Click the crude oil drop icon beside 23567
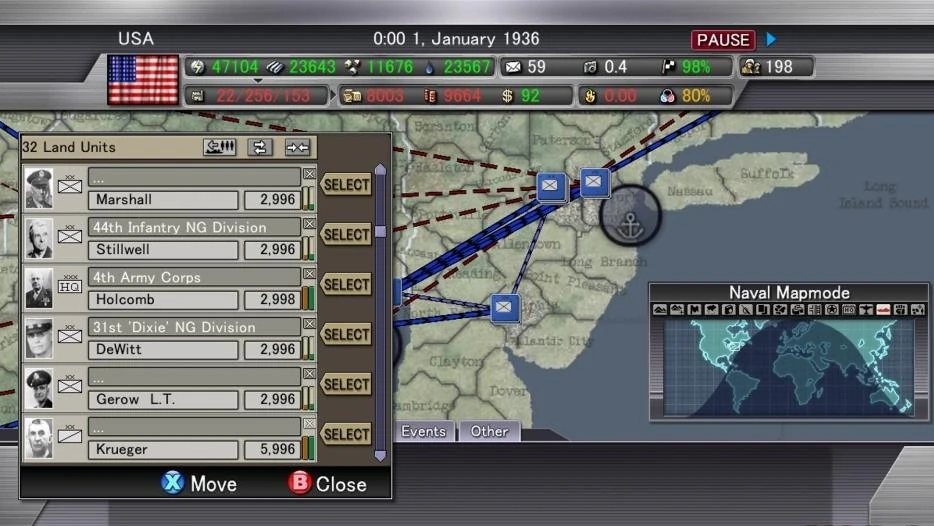The height and width of the screenshot is (526, 934). point(429,67)
